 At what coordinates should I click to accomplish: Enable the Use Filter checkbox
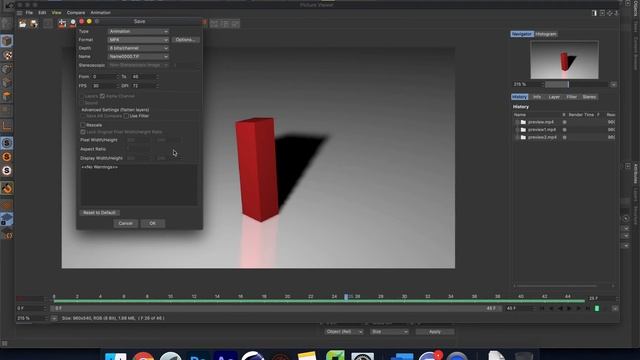pyautogui.click(x=126, y=116)
